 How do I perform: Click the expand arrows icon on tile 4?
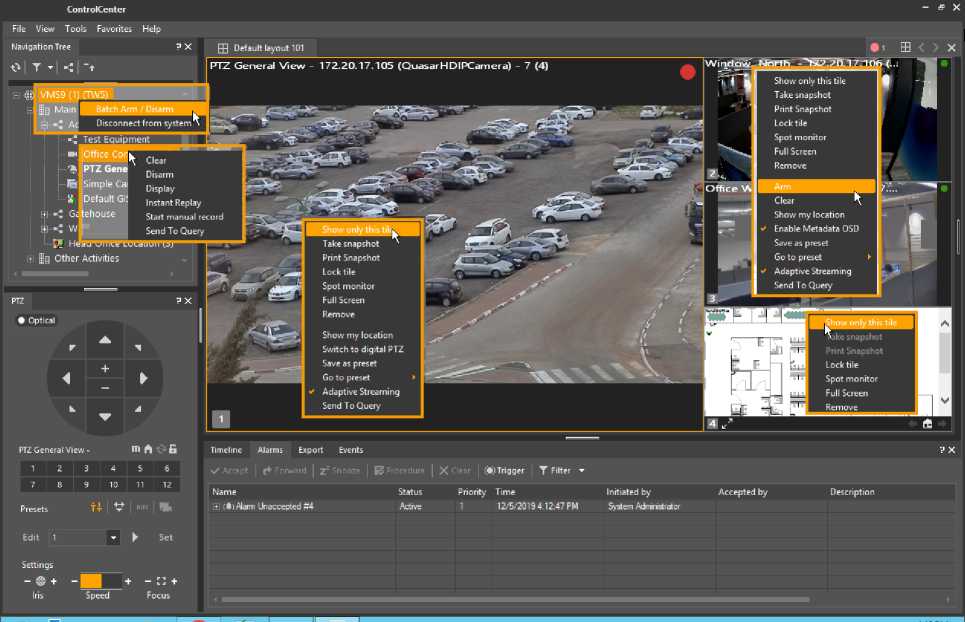(727, 424)
